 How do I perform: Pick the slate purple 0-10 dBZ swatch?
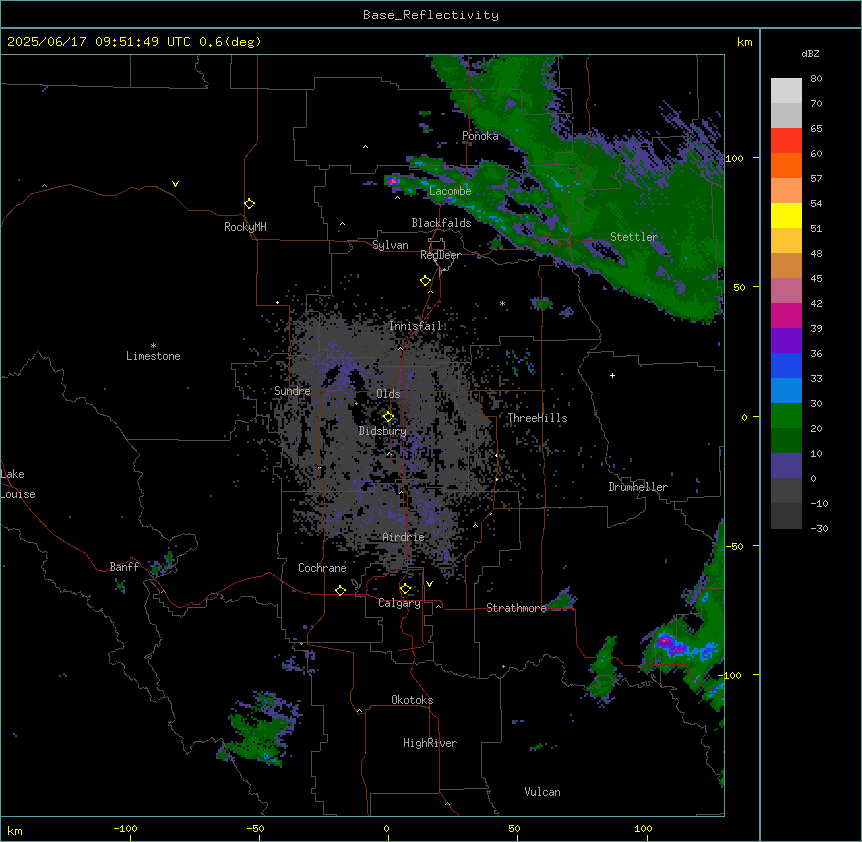[786, 466]
